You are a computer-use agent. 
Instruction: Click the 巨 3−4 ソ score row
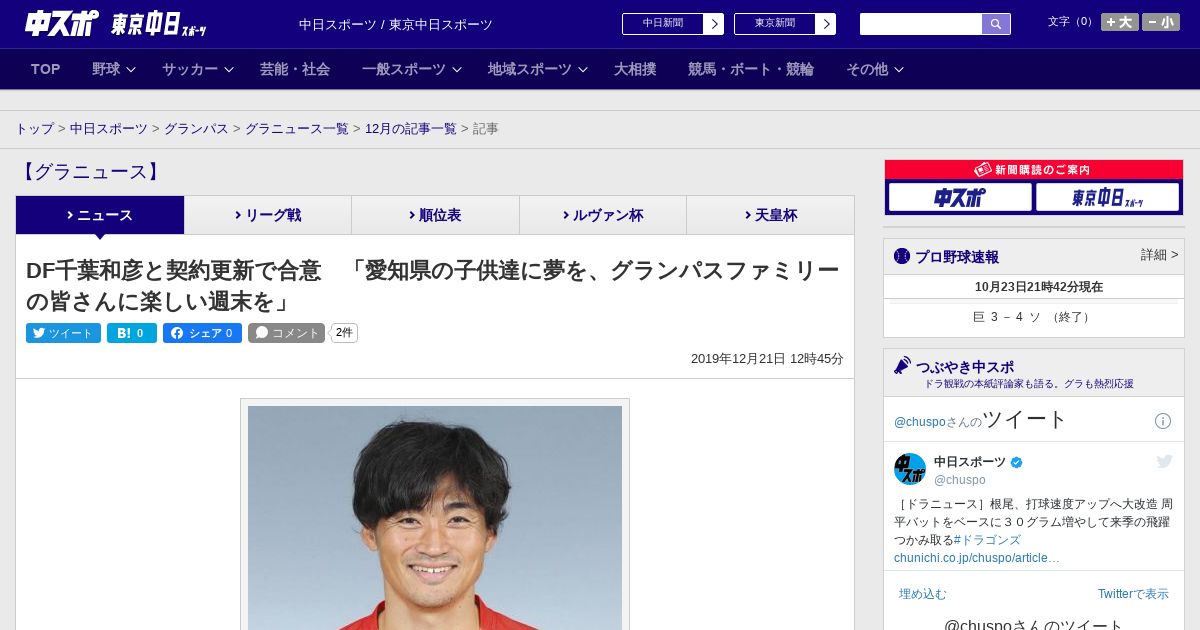[x=1034, y=317]
